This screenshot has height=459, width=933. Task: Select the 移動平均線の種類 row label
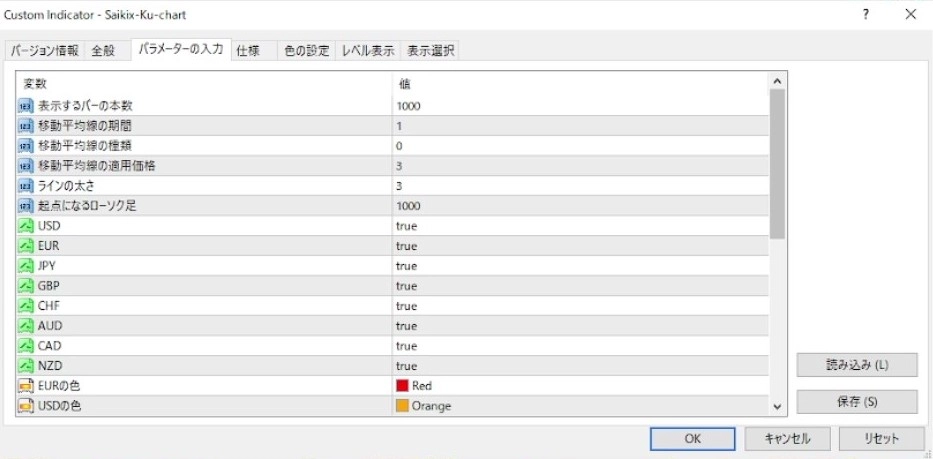pos(85,146)
